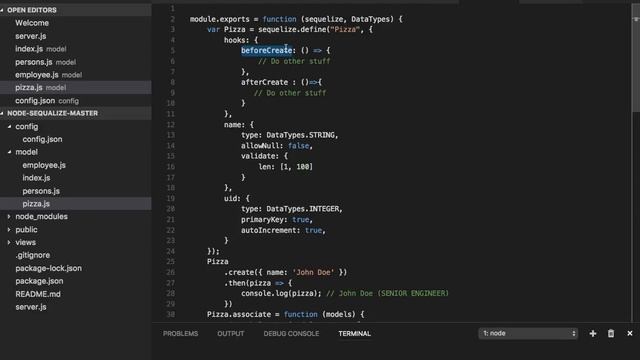Open employee.js model in open editors
This screenshot has width=640, height=360.
(49, 75)
